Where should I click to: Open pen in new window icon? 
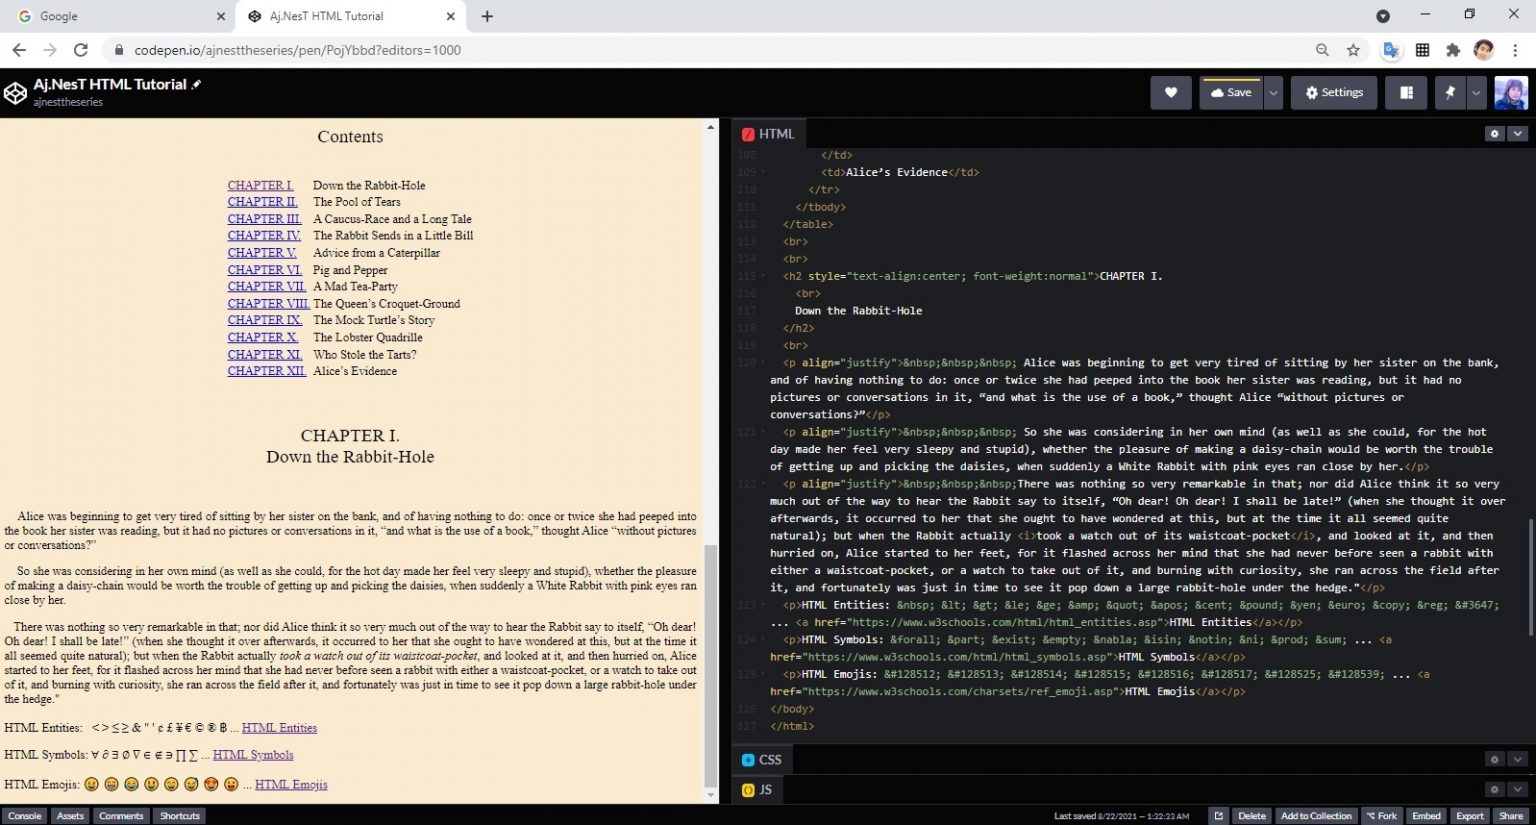click(1218, 816)
